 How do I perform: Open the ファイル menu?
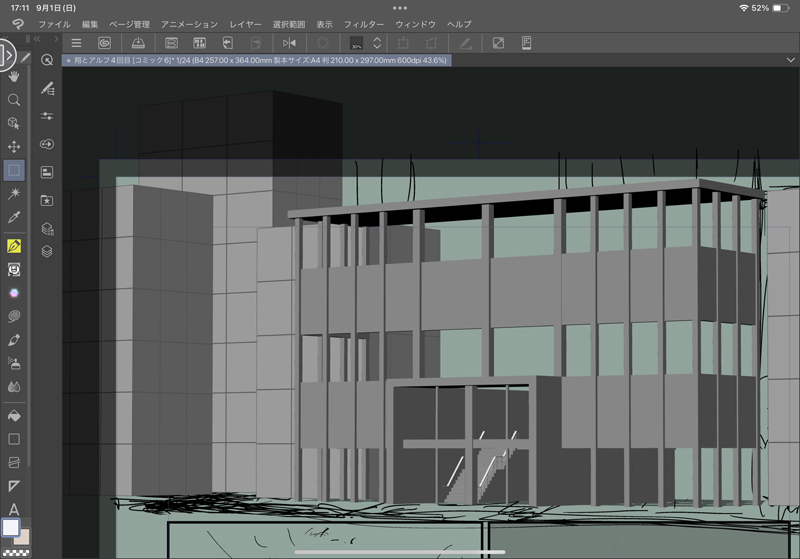pos(54,23)
